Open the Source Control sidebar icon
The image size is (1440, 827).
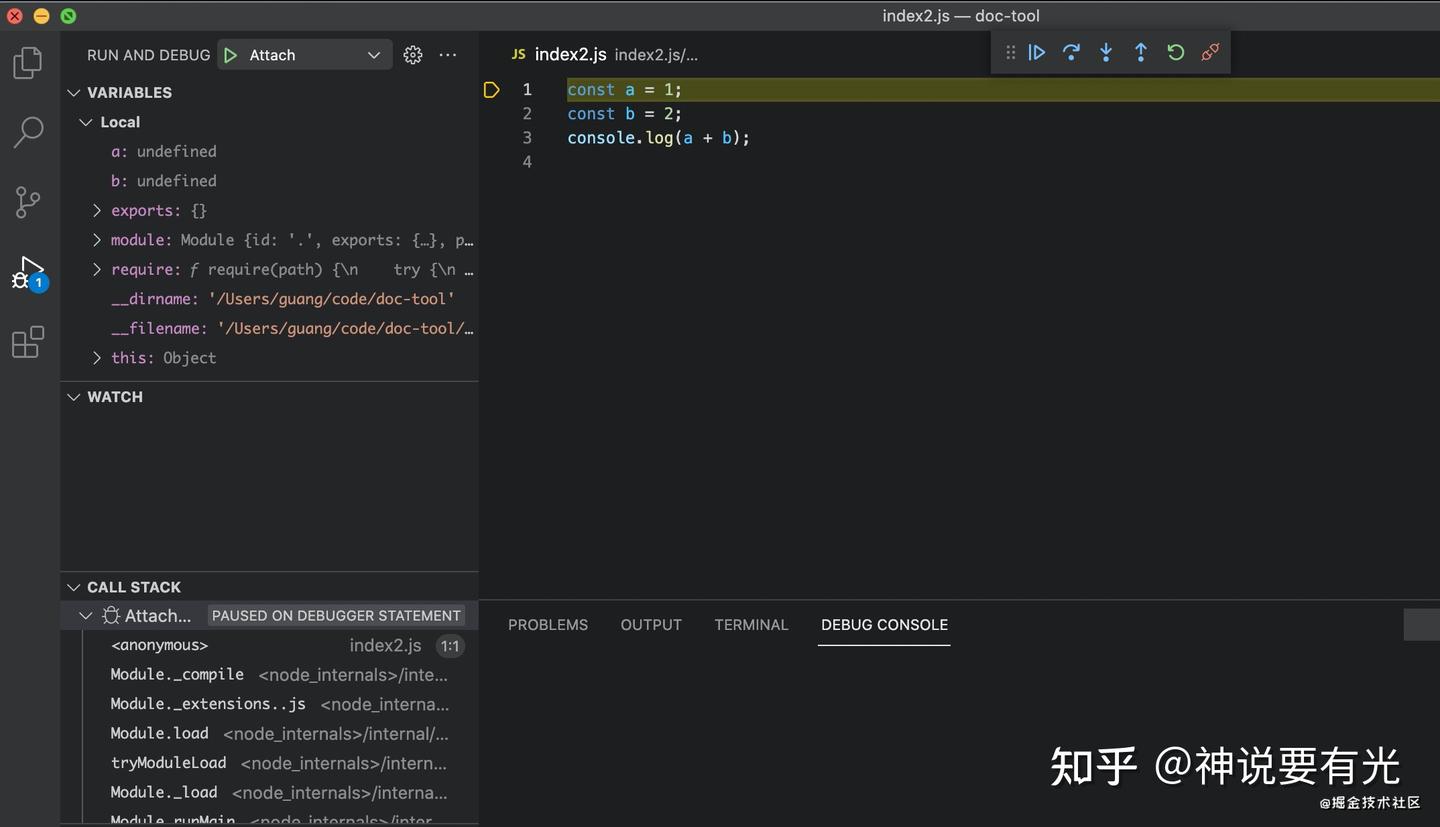pos(27,202)
